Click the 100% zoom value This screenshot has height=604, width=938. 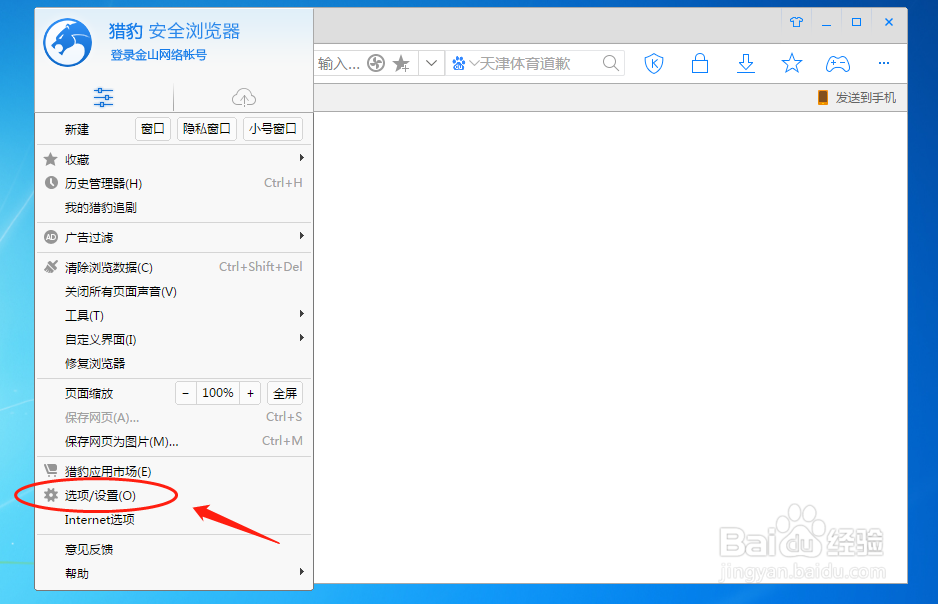[x=218, y=393]
